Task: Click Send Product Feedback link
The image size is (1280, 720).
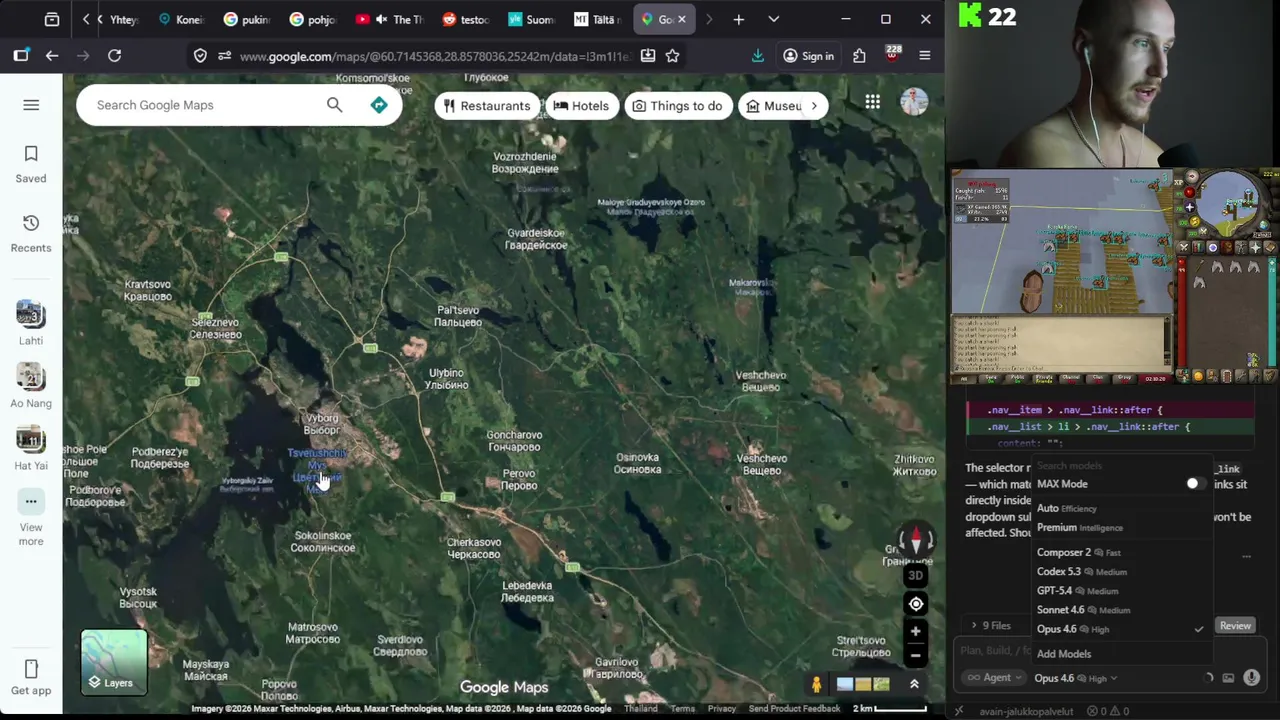Action: [x=794, y=709]
